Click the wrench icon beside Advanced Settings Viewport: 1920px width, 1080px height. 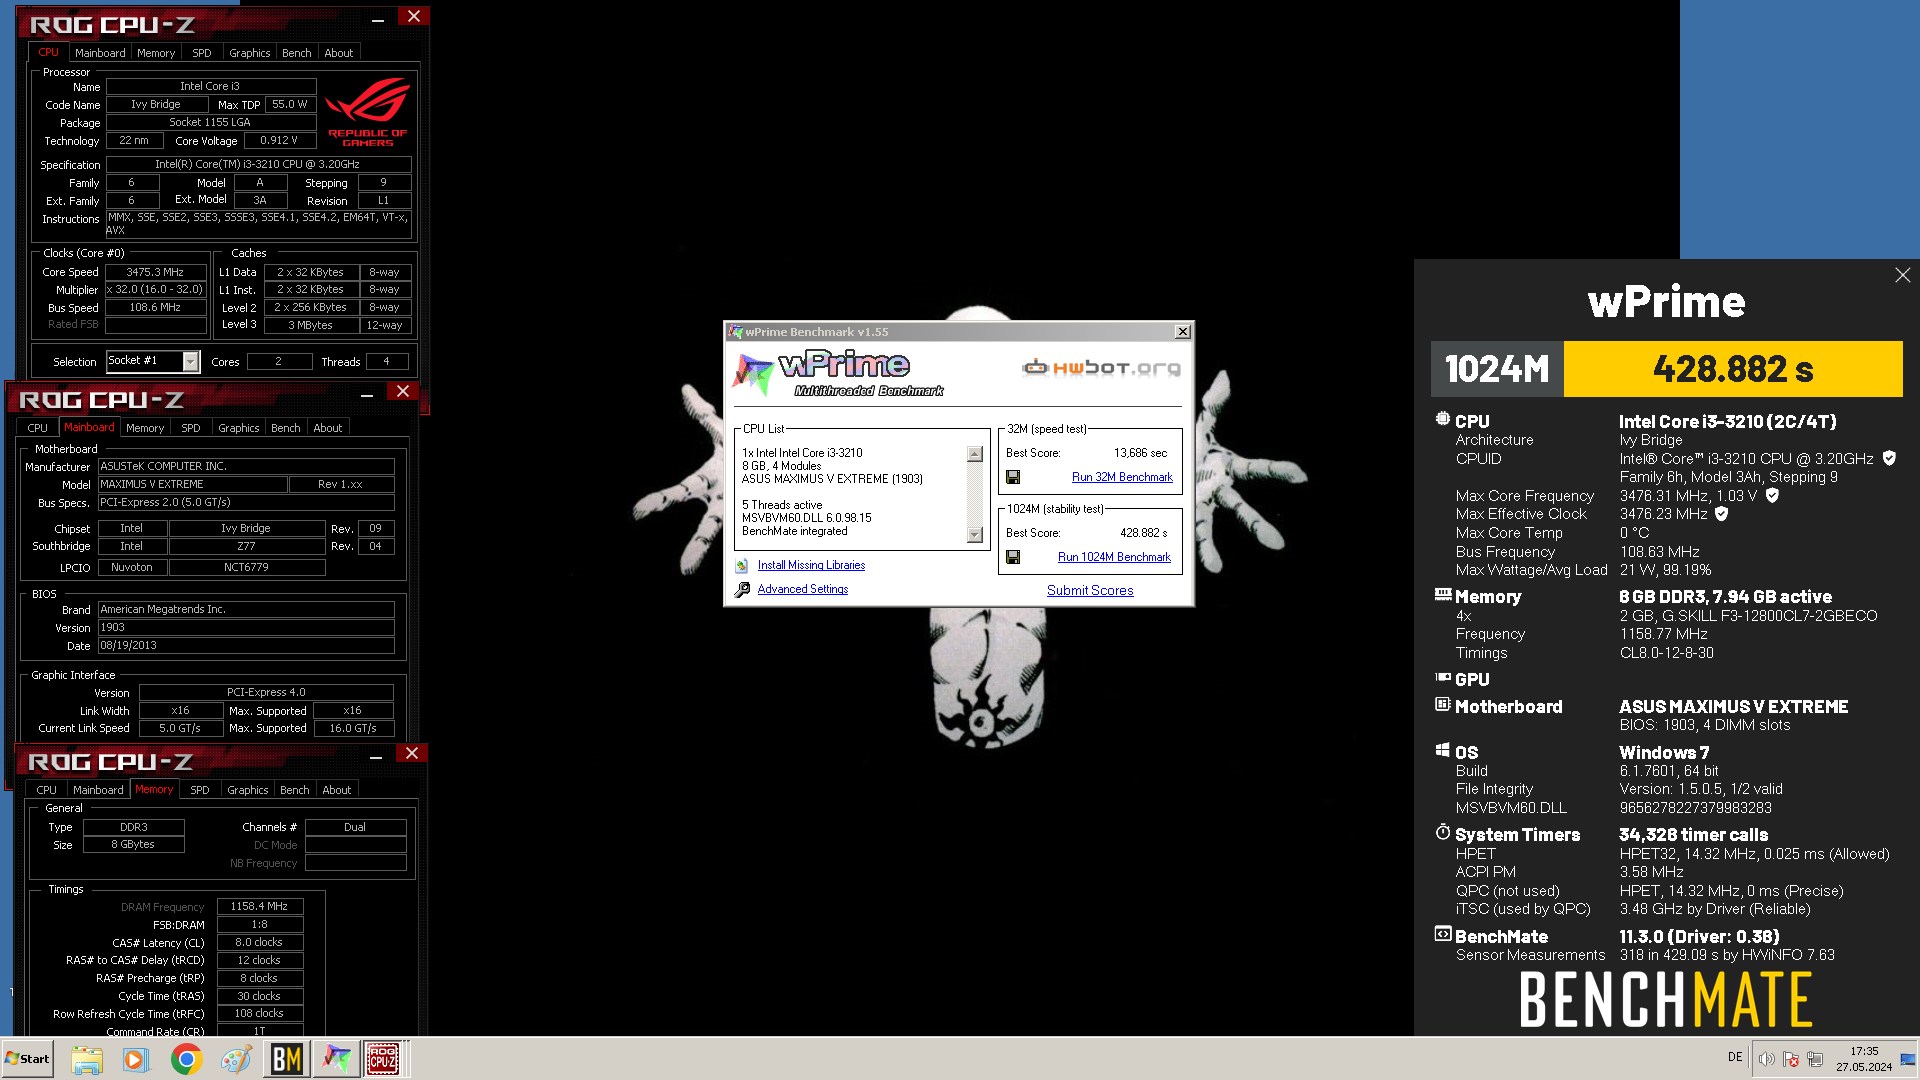tap(742, 590)
